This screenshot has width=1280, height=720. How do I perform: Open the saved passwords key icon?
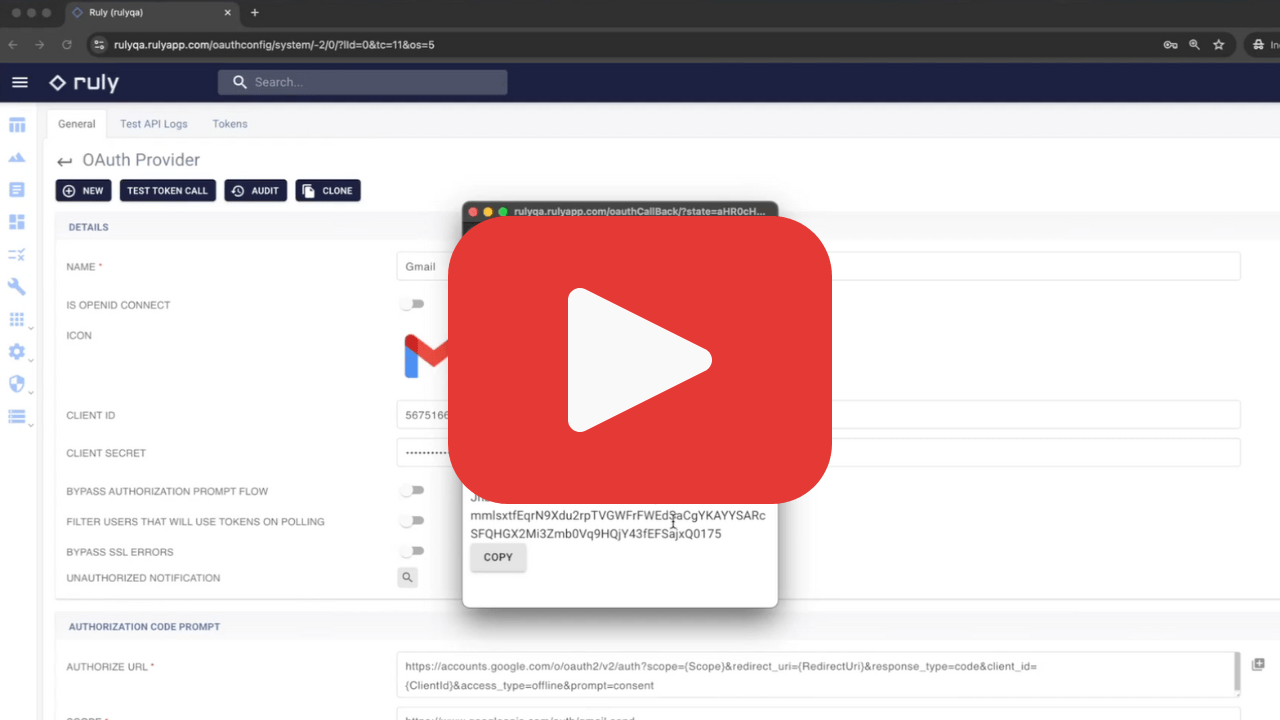click(x=1170, y=45)
